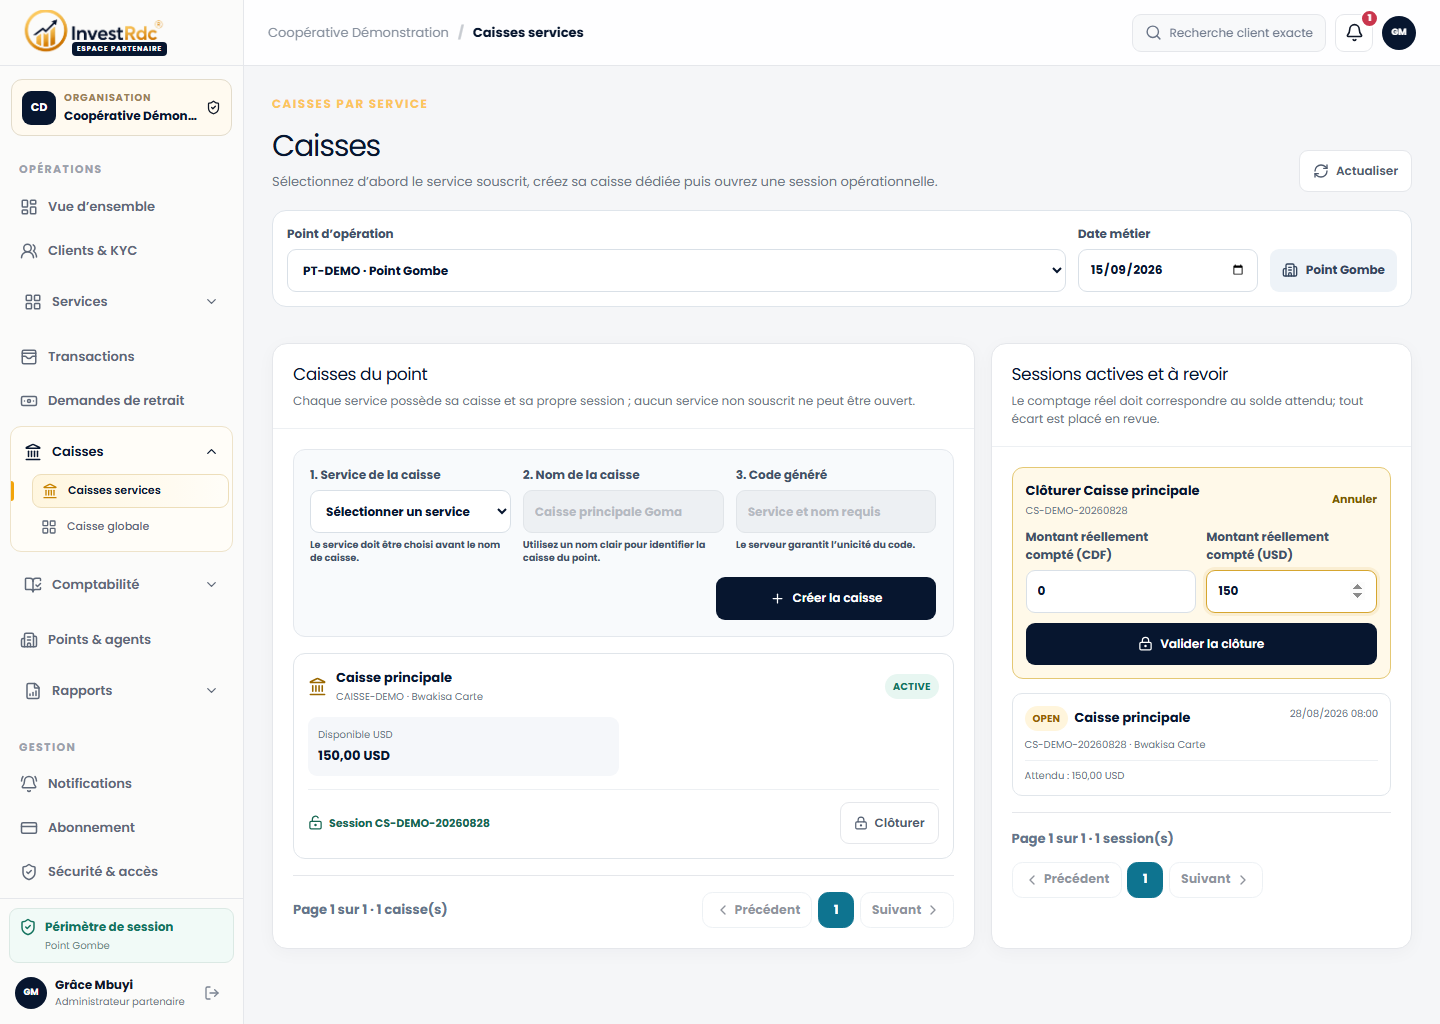
Task: Select page 1 in caisses pagination
Action: [x=836, y=910]
